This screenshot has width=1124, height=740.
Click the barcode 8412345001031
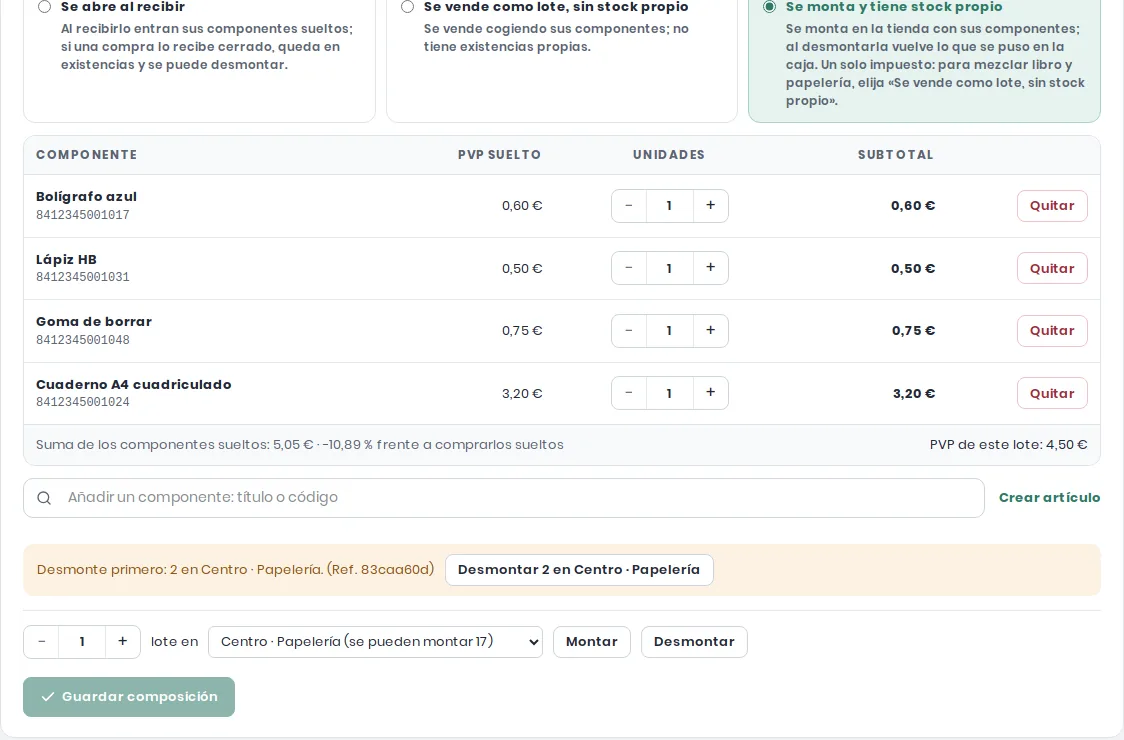coord(82,278)
